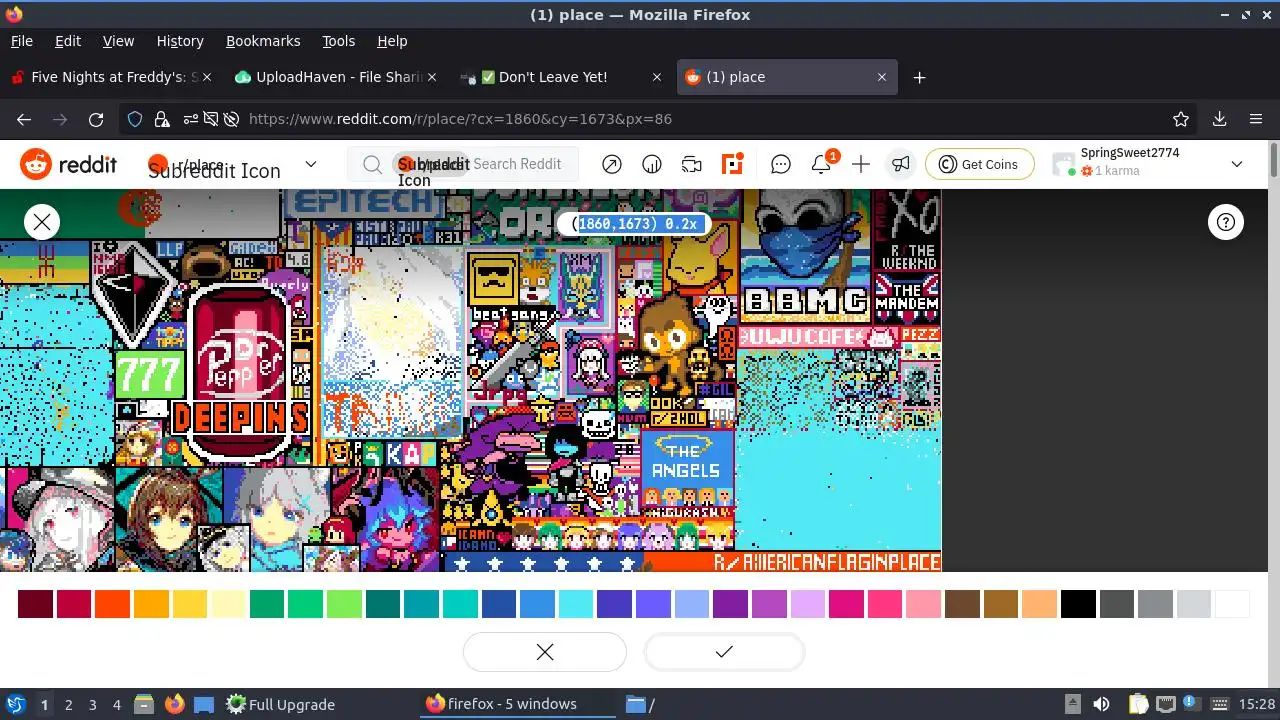Select the light cyan color swatch
This screenshot has width=1280, height=720.
[x=576, y=604]
